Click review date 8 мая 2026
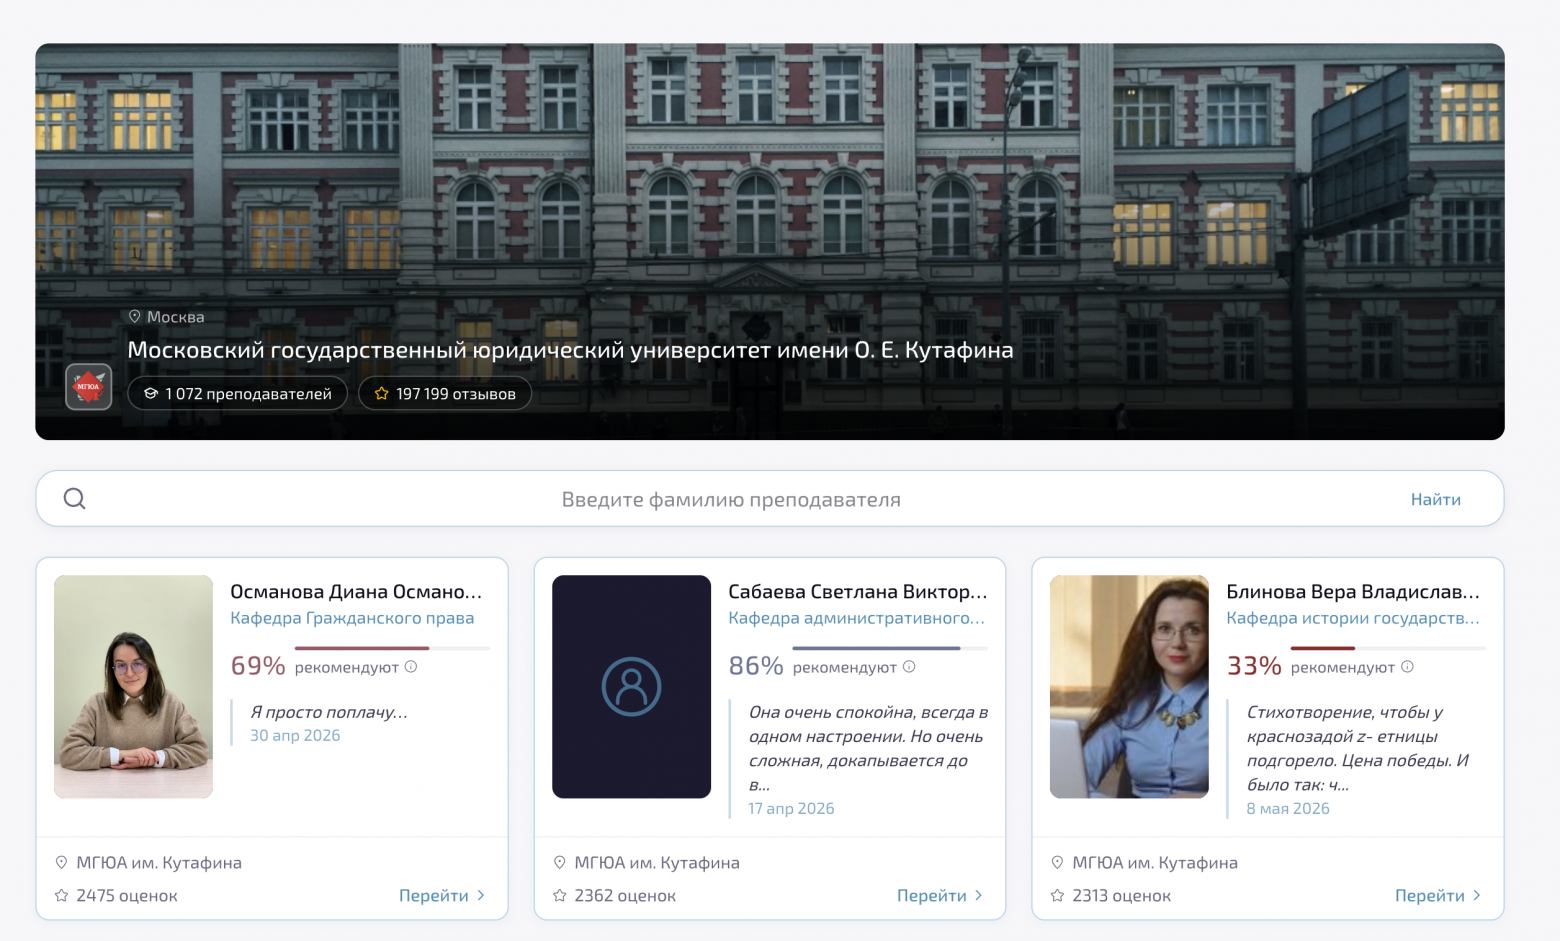This screenshot has width=1560, height=941. coord(1288,808)
